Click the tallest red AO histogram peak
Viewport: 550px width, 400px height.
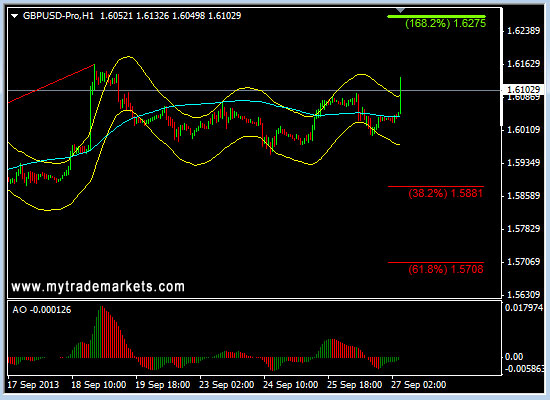[x=102, y=332]
